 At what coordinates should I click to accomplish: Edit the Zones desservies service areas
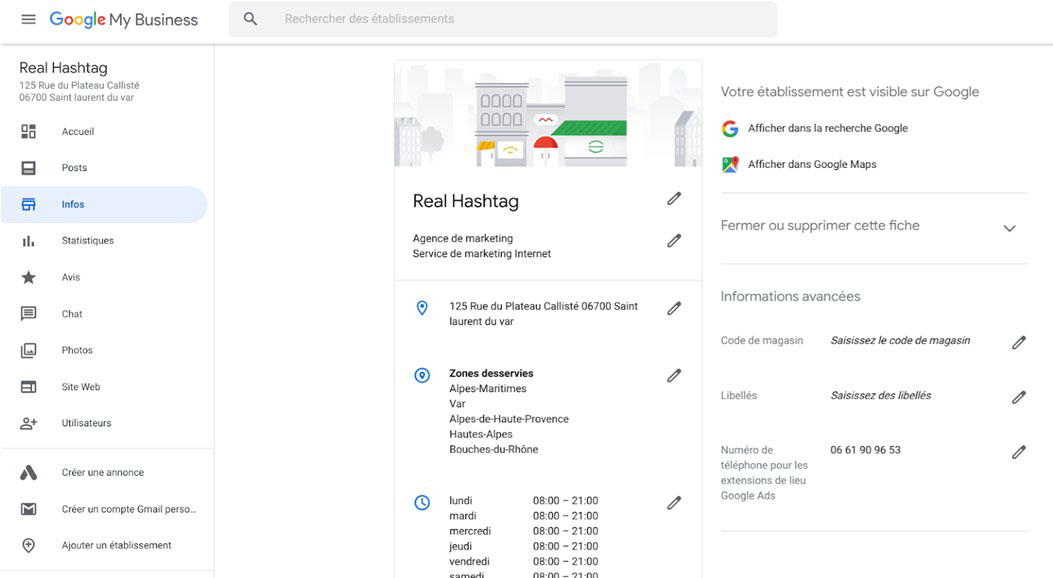674,375
